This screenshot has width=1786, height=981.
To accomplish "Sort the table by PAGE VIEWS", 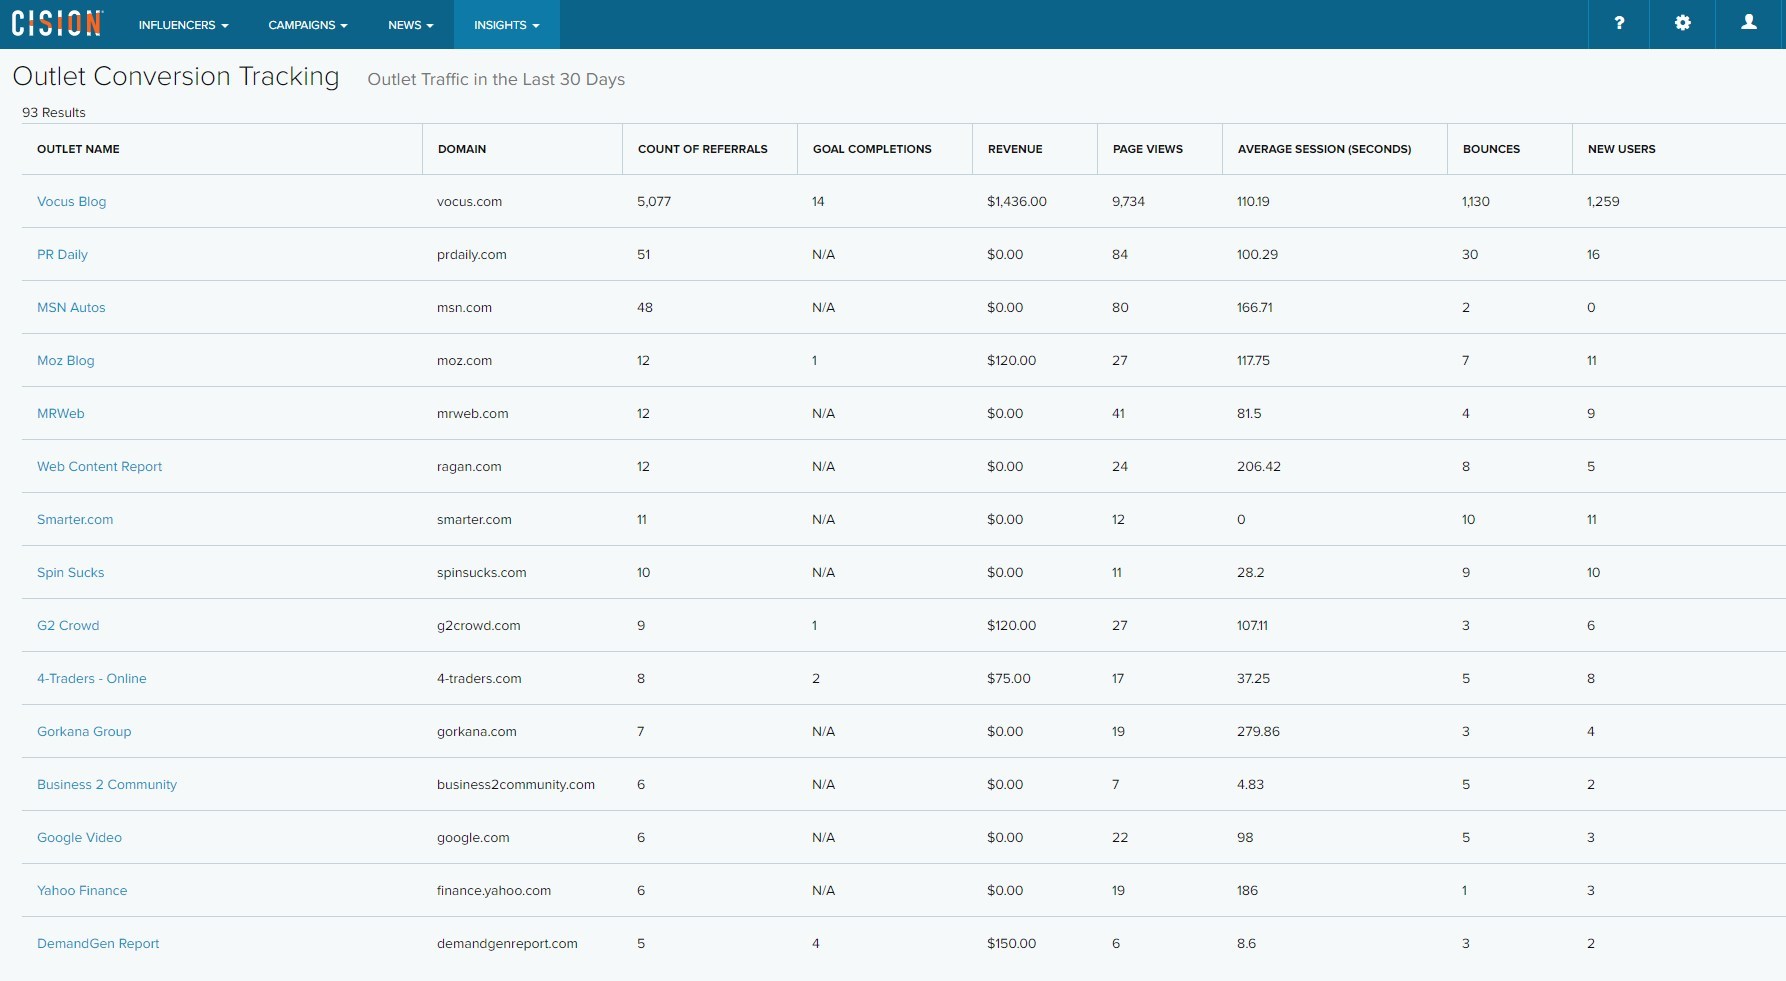I will point(1147,149).
